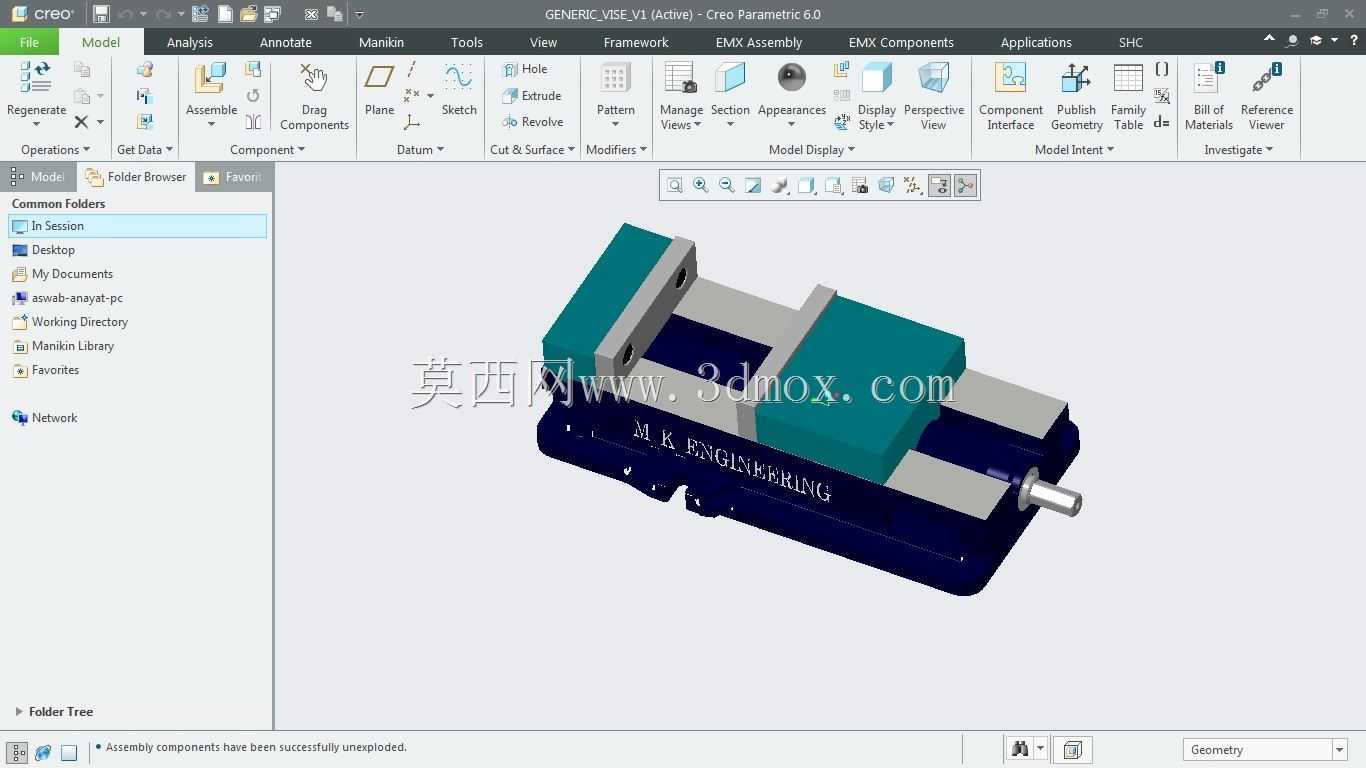Open the Geometry selection filter dropdown
This screenshot has width=1366, height=768.
[x=1339, y=750]
